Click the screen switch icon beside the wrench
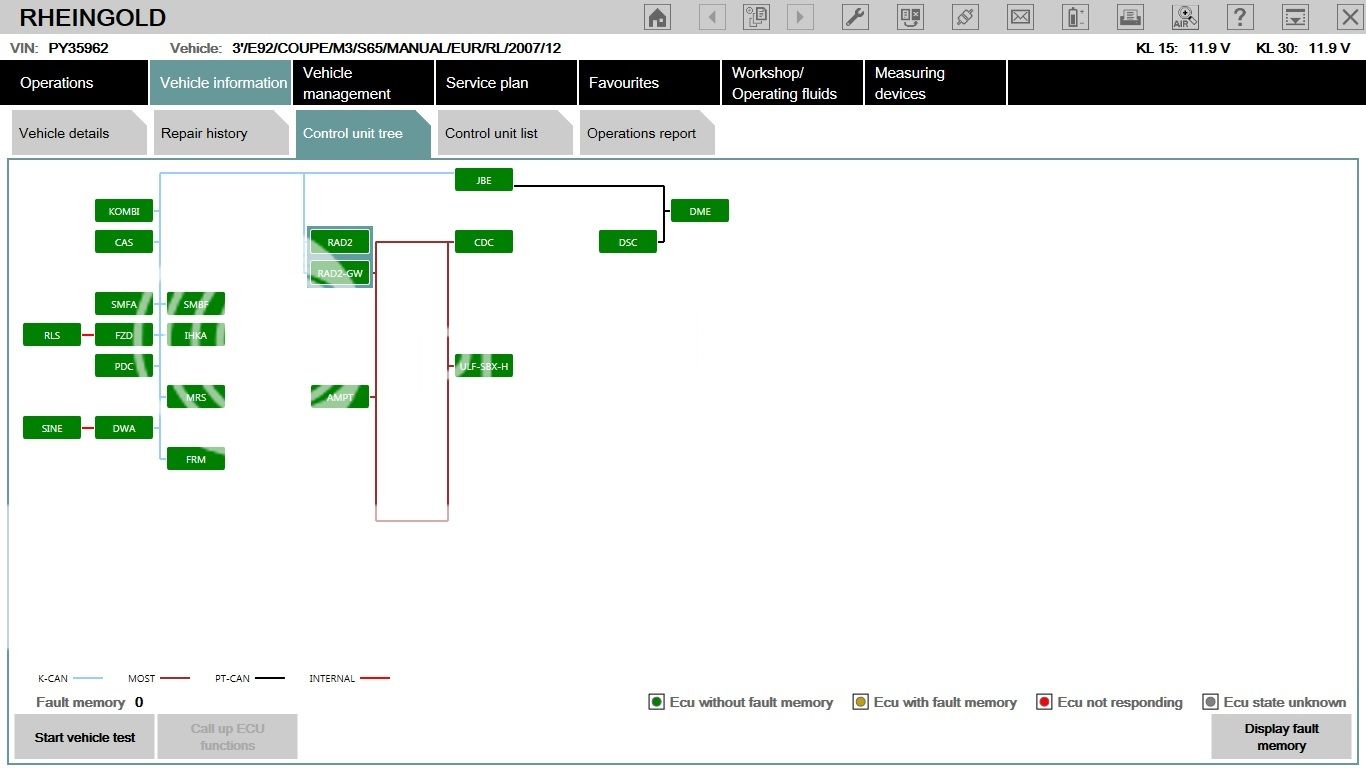Image resolution: width=1366 pixels, height=768 pixels. click(910, 17)
